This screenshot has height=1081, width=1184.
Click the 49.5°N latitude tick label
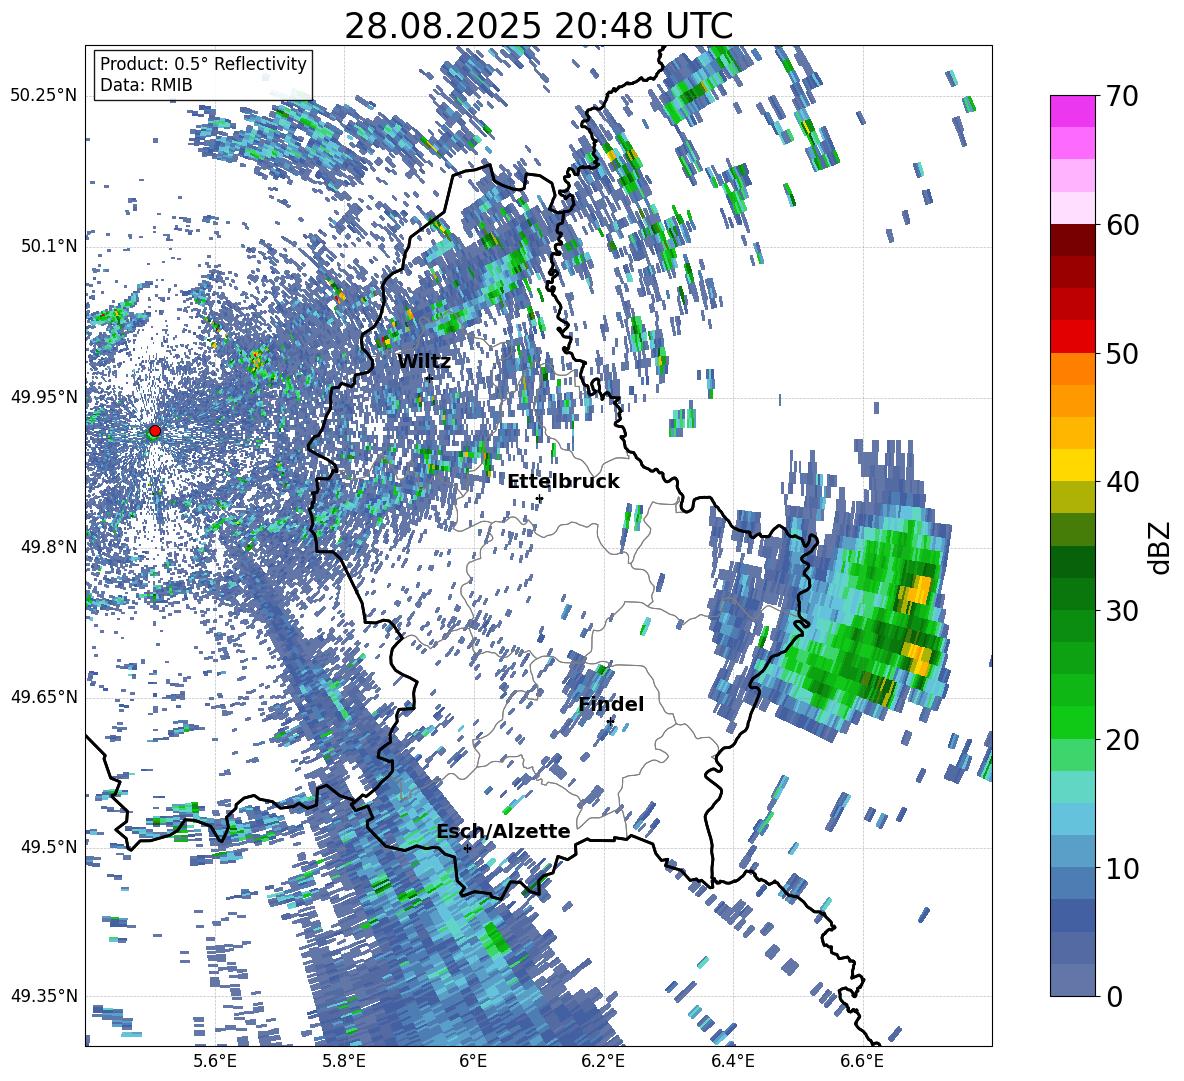coord(49,846)
